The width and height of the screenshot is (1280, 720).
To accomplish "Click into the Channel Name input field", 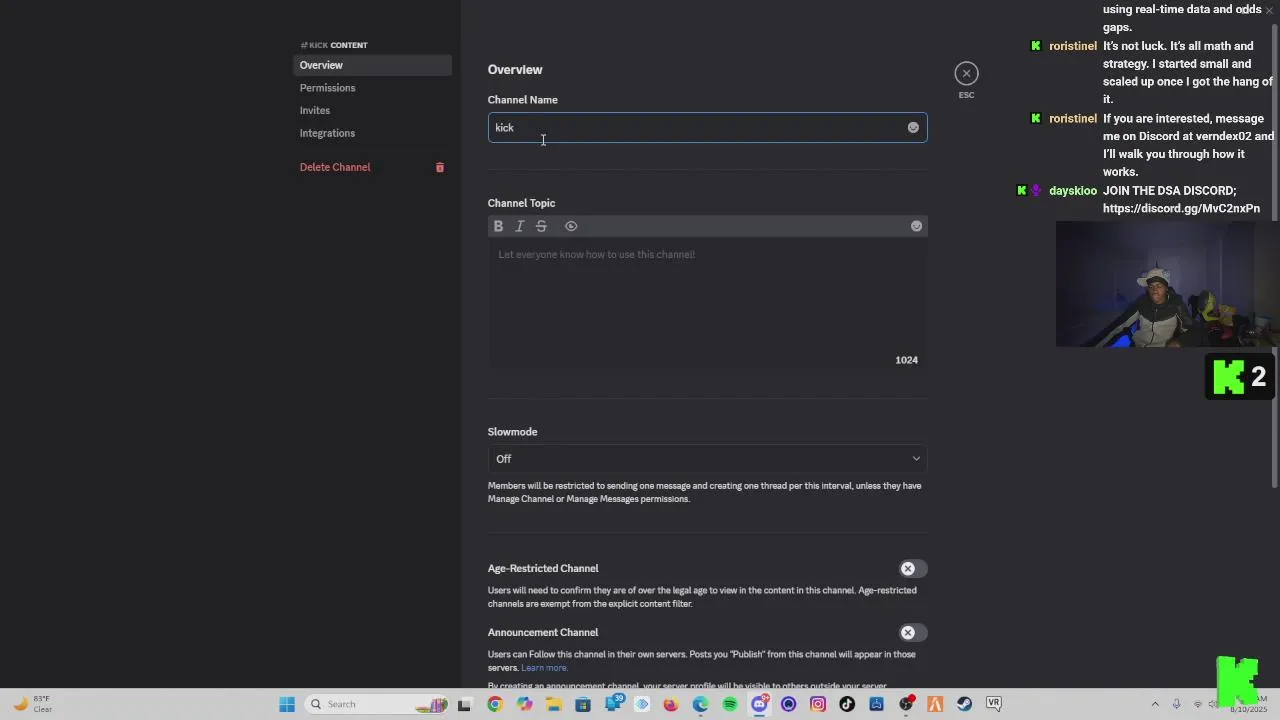I will coord(707,127).
